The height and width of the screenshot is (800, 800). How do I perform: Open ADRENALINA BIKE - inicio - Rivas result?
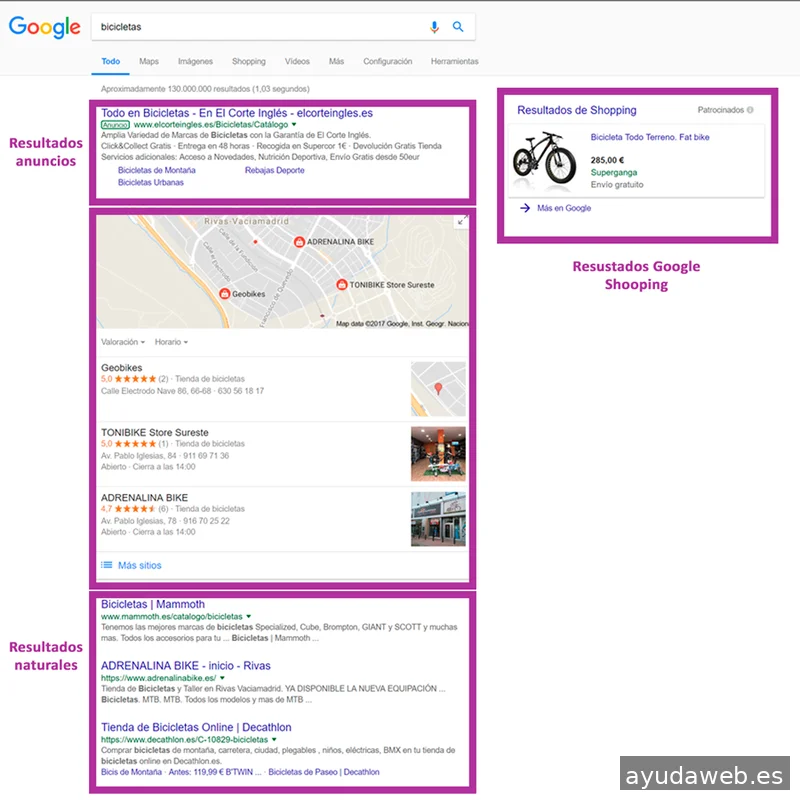(186, 666)
